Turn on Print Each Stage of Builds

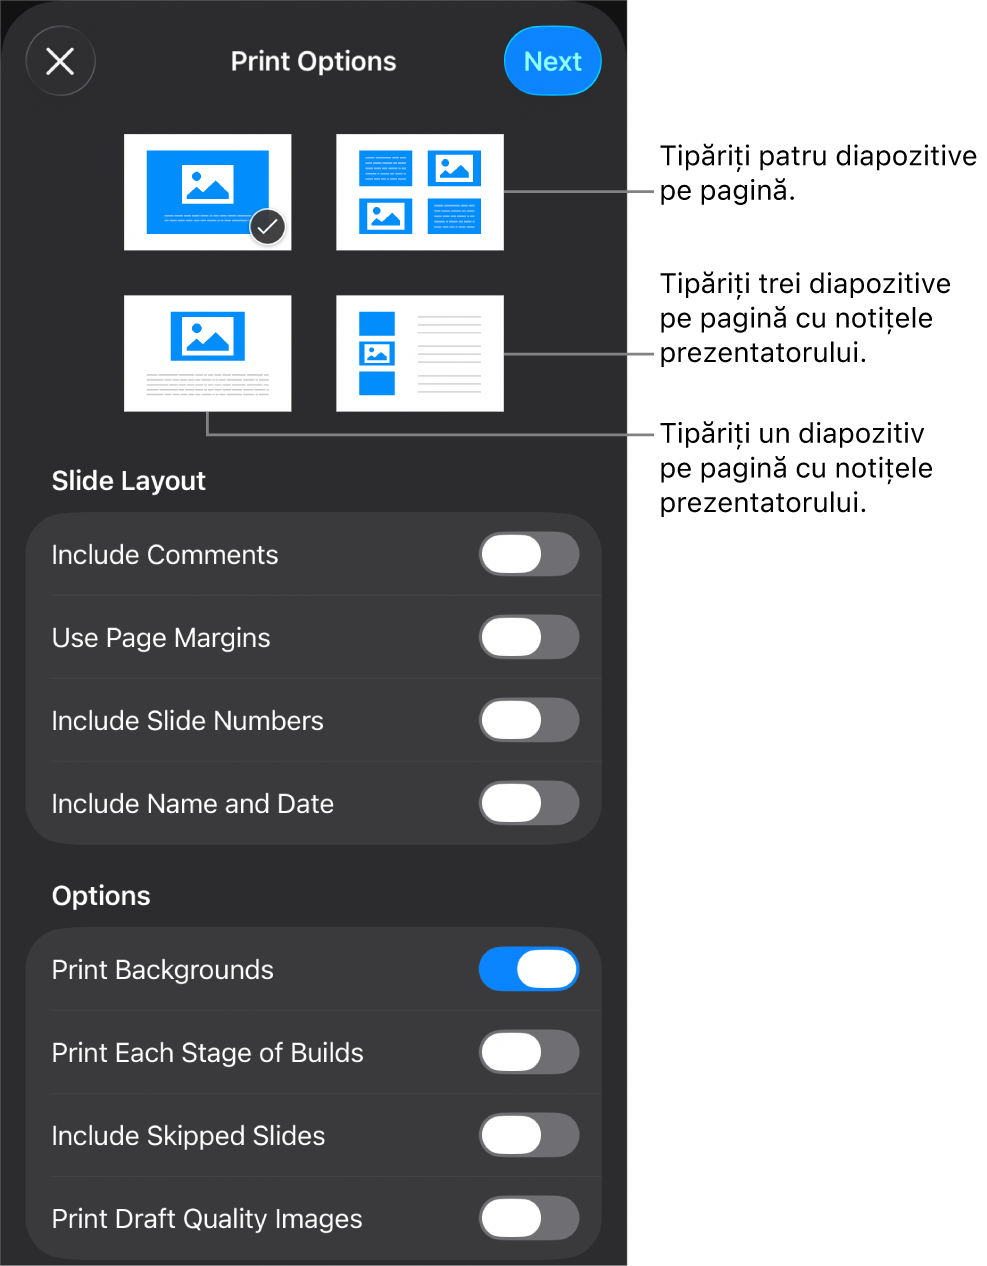[529, 1052]
